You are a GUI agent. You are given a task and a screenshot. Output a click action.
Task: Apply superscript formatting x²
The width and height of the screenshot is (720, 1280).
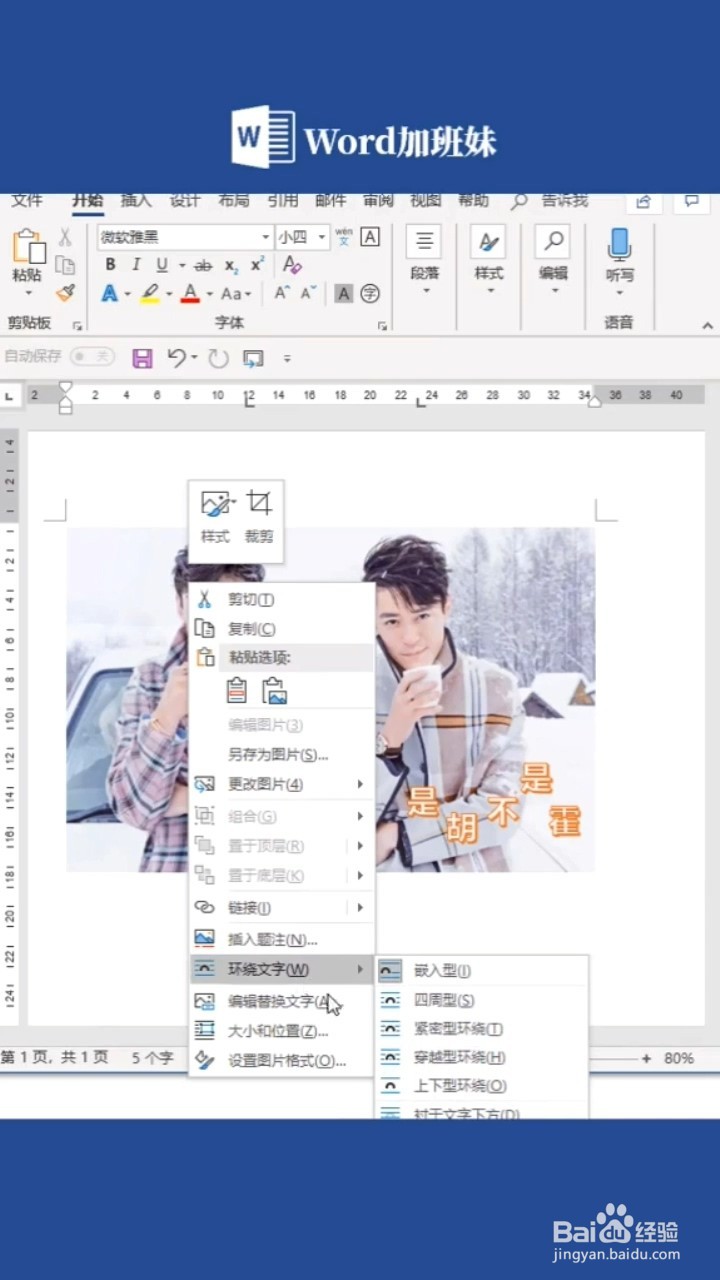[x=258, y=265]
